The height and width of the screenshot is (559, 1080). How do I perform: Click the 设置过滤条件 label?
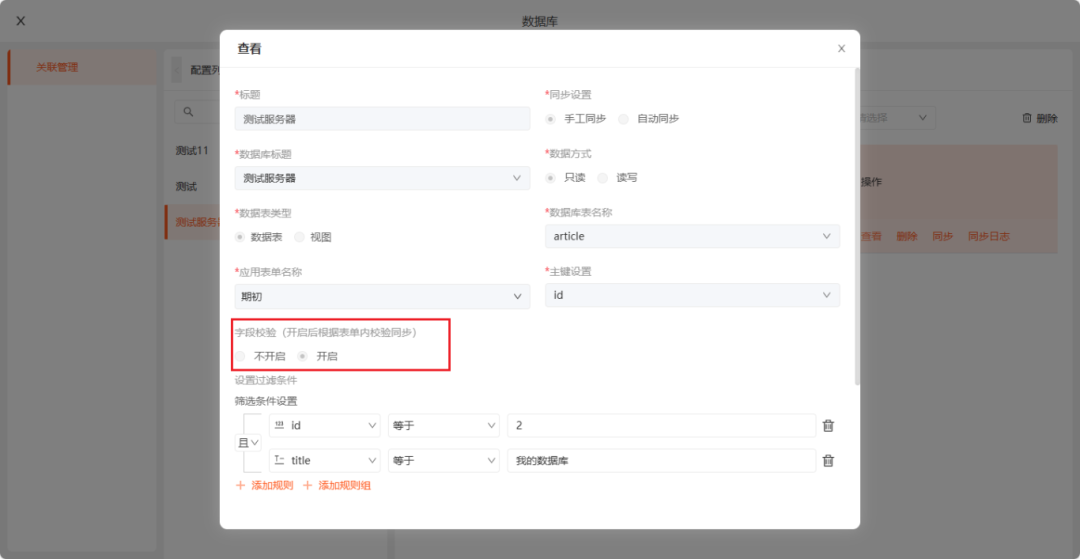[266, 379]
